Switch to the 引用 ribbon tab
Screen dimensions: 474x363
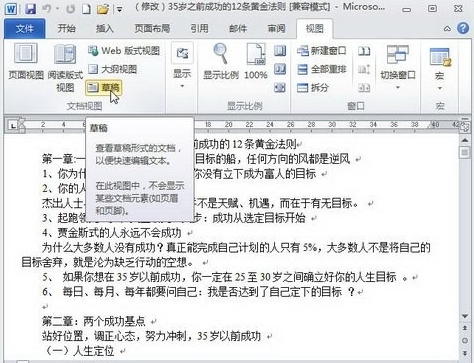pos(199,29)
